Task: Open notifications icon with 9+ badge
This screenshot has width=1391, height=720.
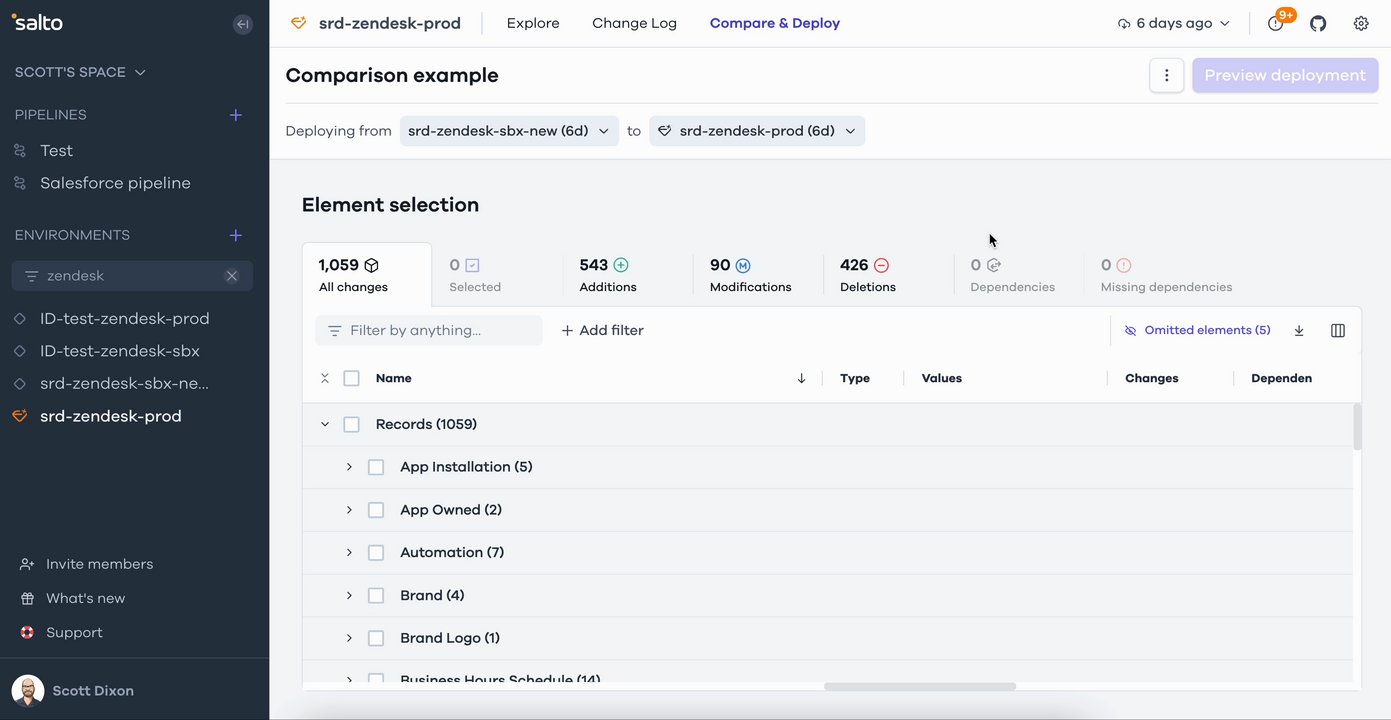Action: 1276,23
